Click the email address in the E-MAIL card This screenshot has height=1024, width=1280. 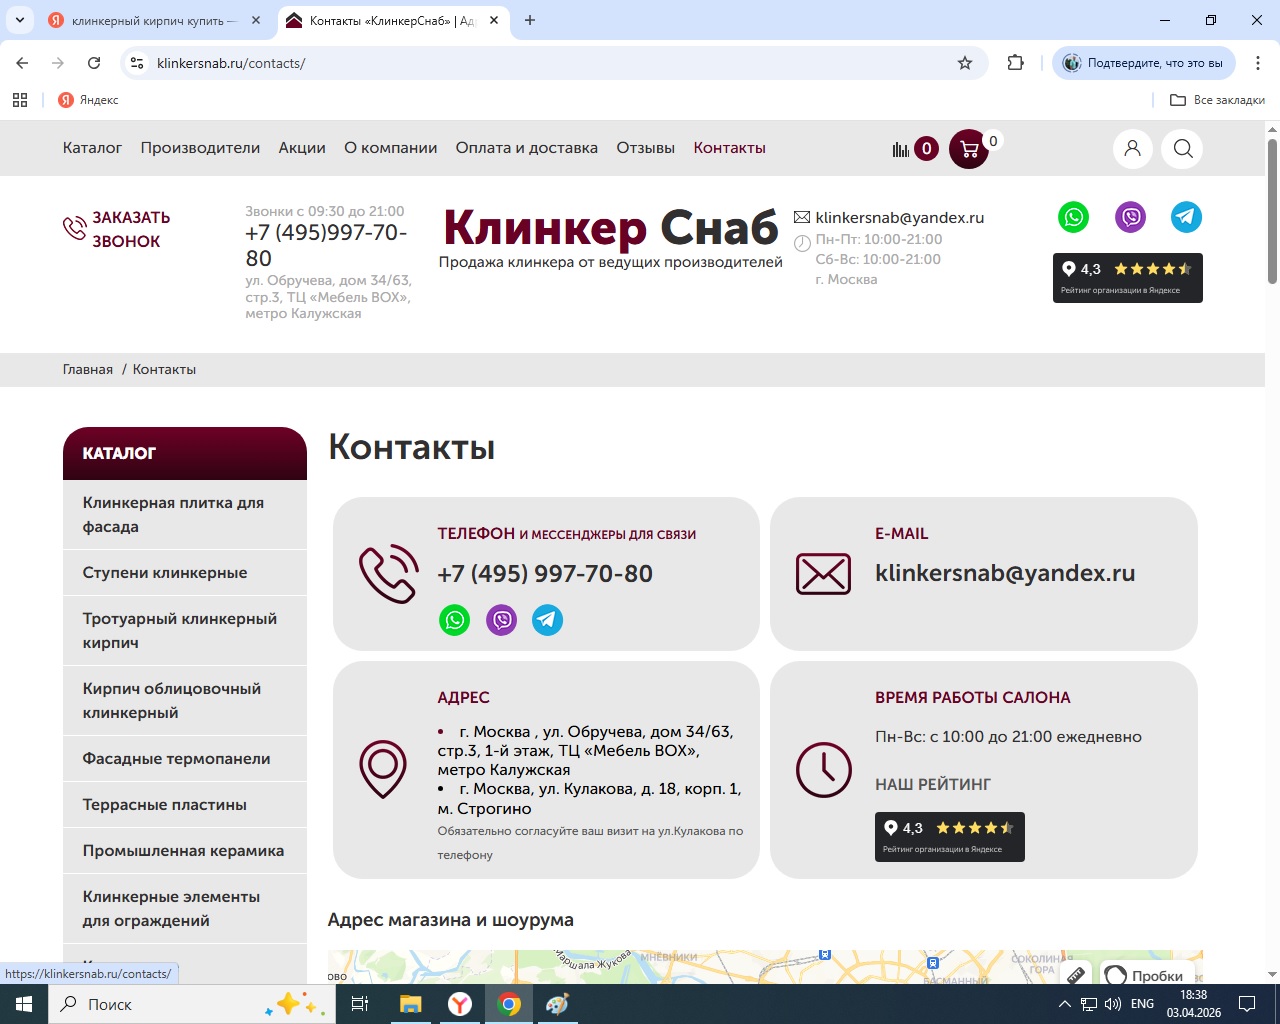point(1005,573)
